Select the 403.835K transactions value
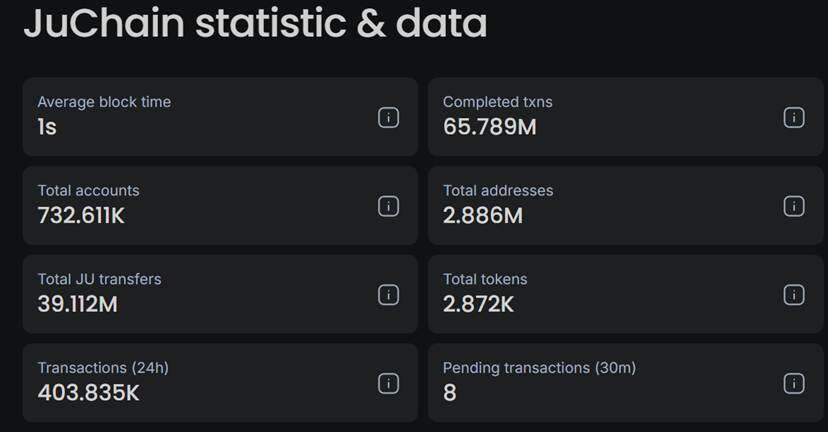 pyautogui.click(x=88, y=392)
